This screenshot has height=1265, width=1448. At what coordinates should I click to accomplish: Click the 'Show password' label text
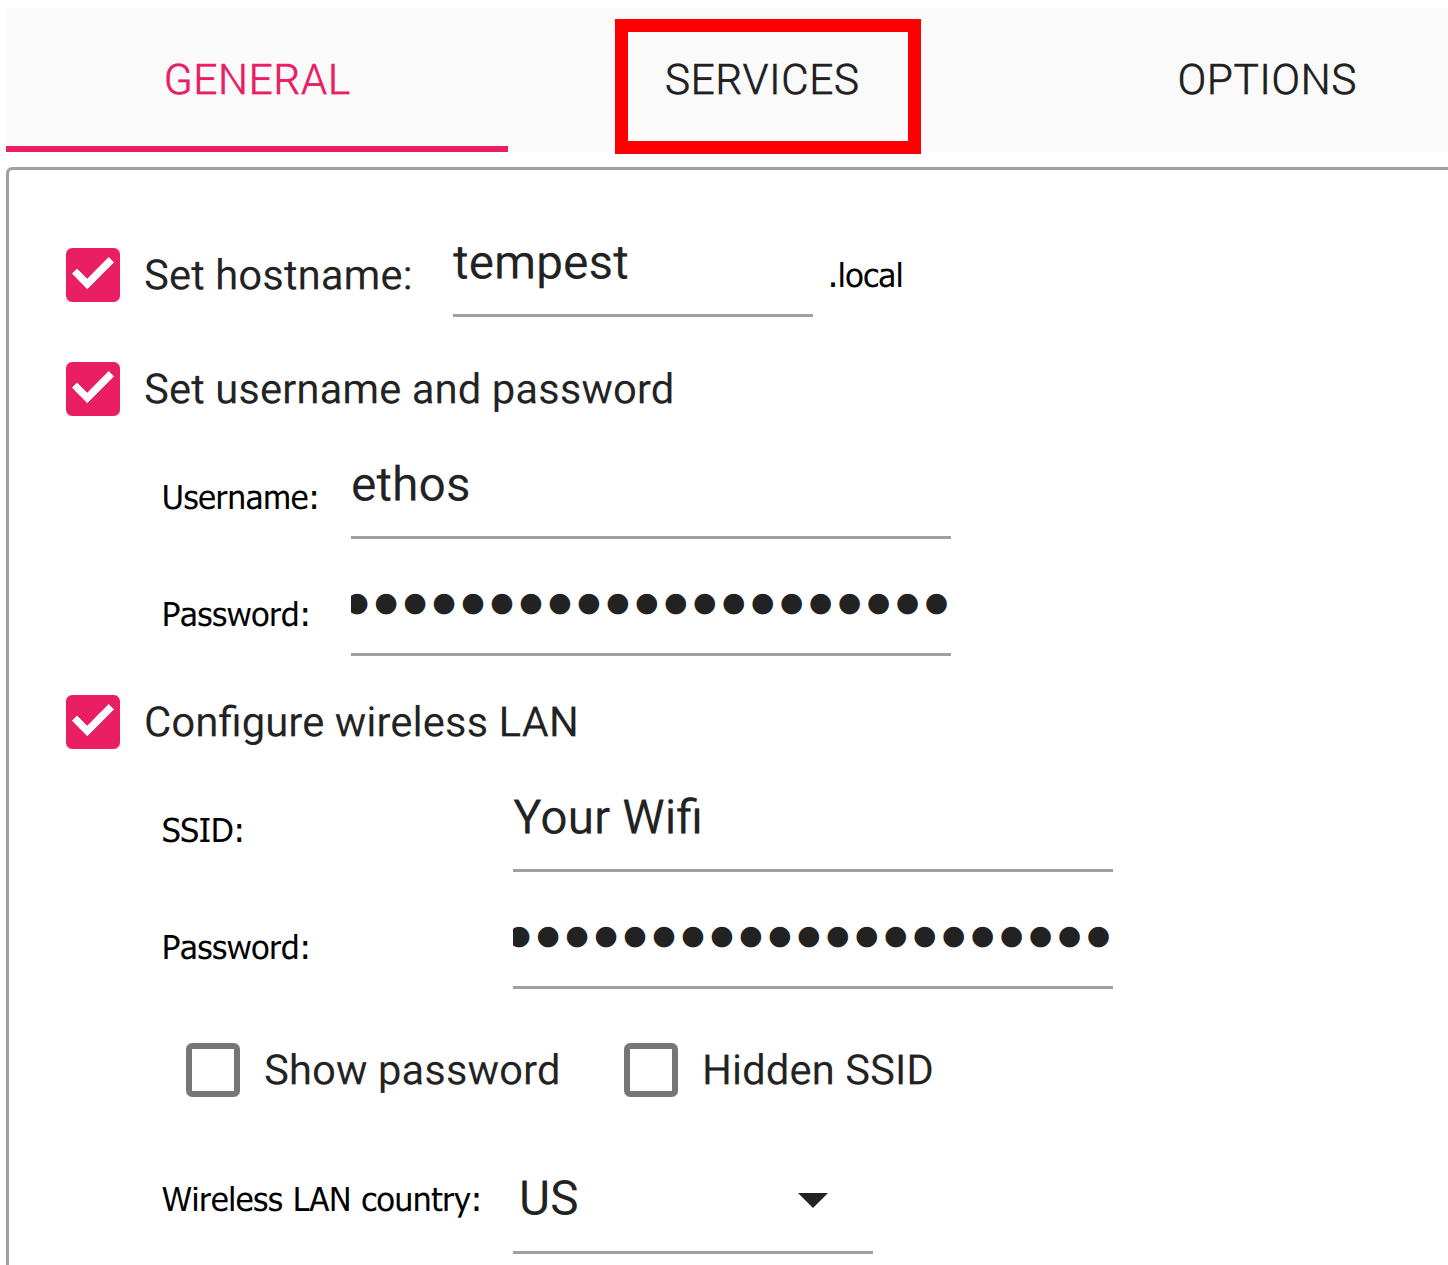(x=411, y=1071)
